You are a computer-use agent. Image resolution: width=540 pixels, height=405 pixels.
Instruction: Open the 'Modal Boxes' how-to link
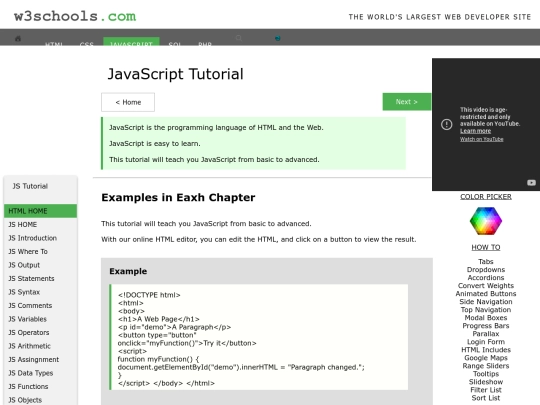coord(486,318)
